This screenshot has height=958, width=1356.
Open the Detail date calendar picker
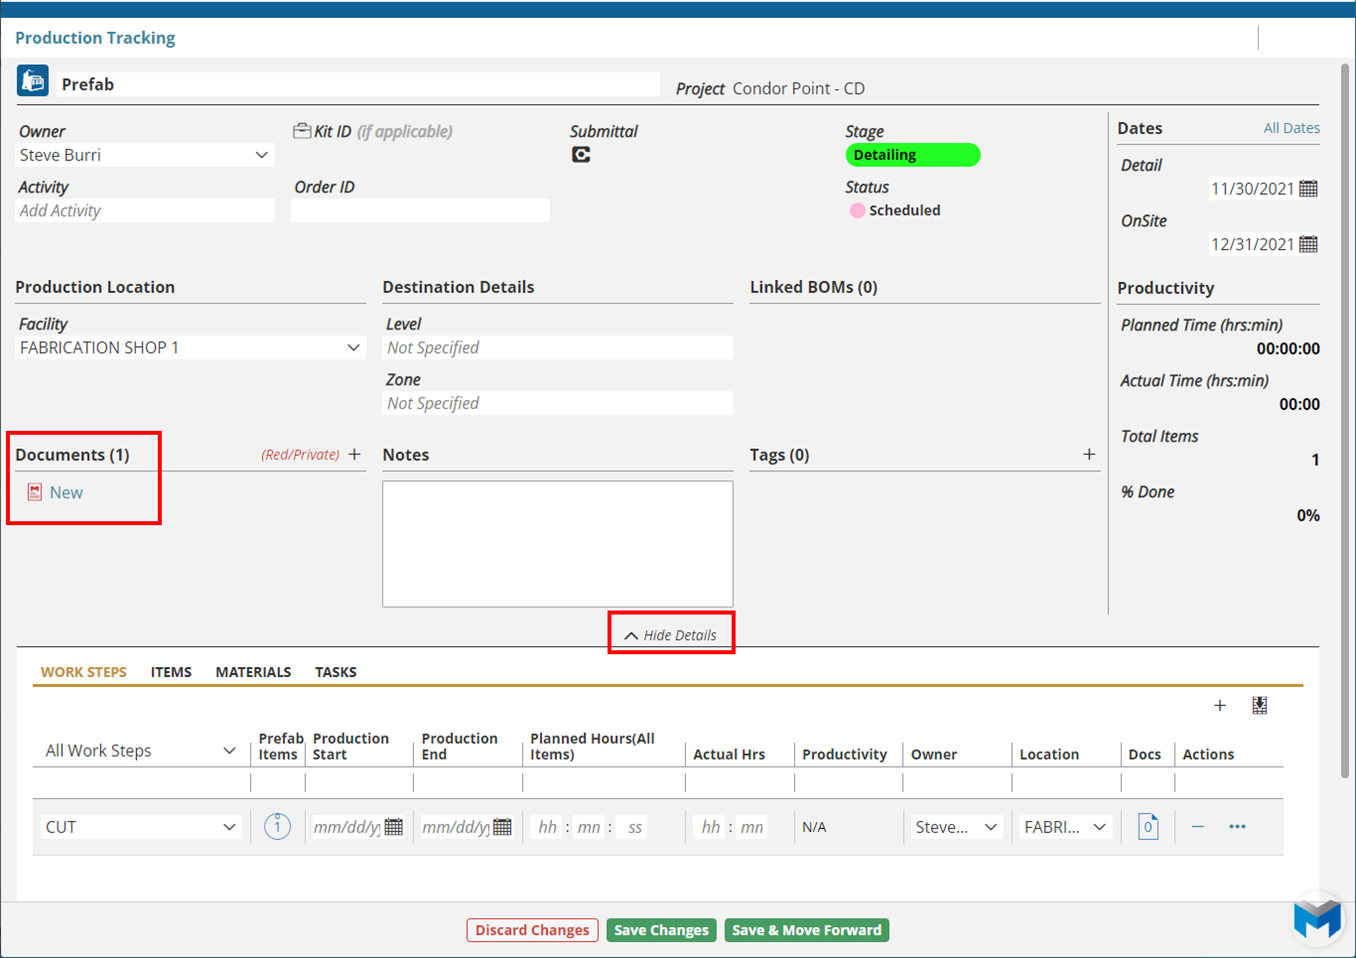pos(1308,189)
